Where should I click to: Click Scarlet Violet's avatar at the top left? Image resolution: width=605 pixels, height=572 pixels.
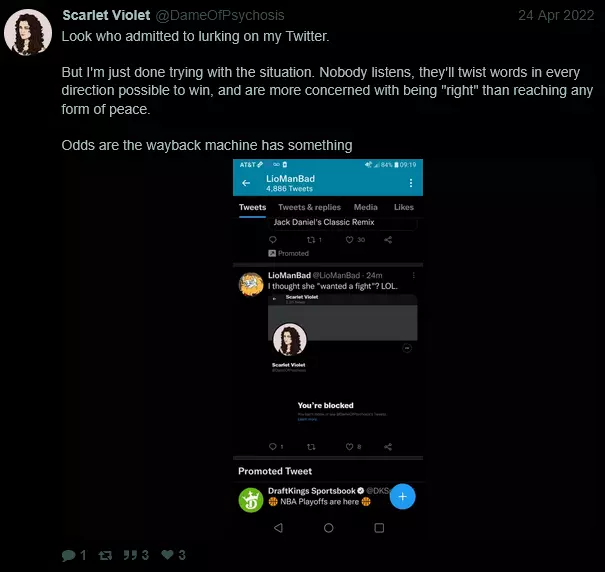tap(28, 32)
